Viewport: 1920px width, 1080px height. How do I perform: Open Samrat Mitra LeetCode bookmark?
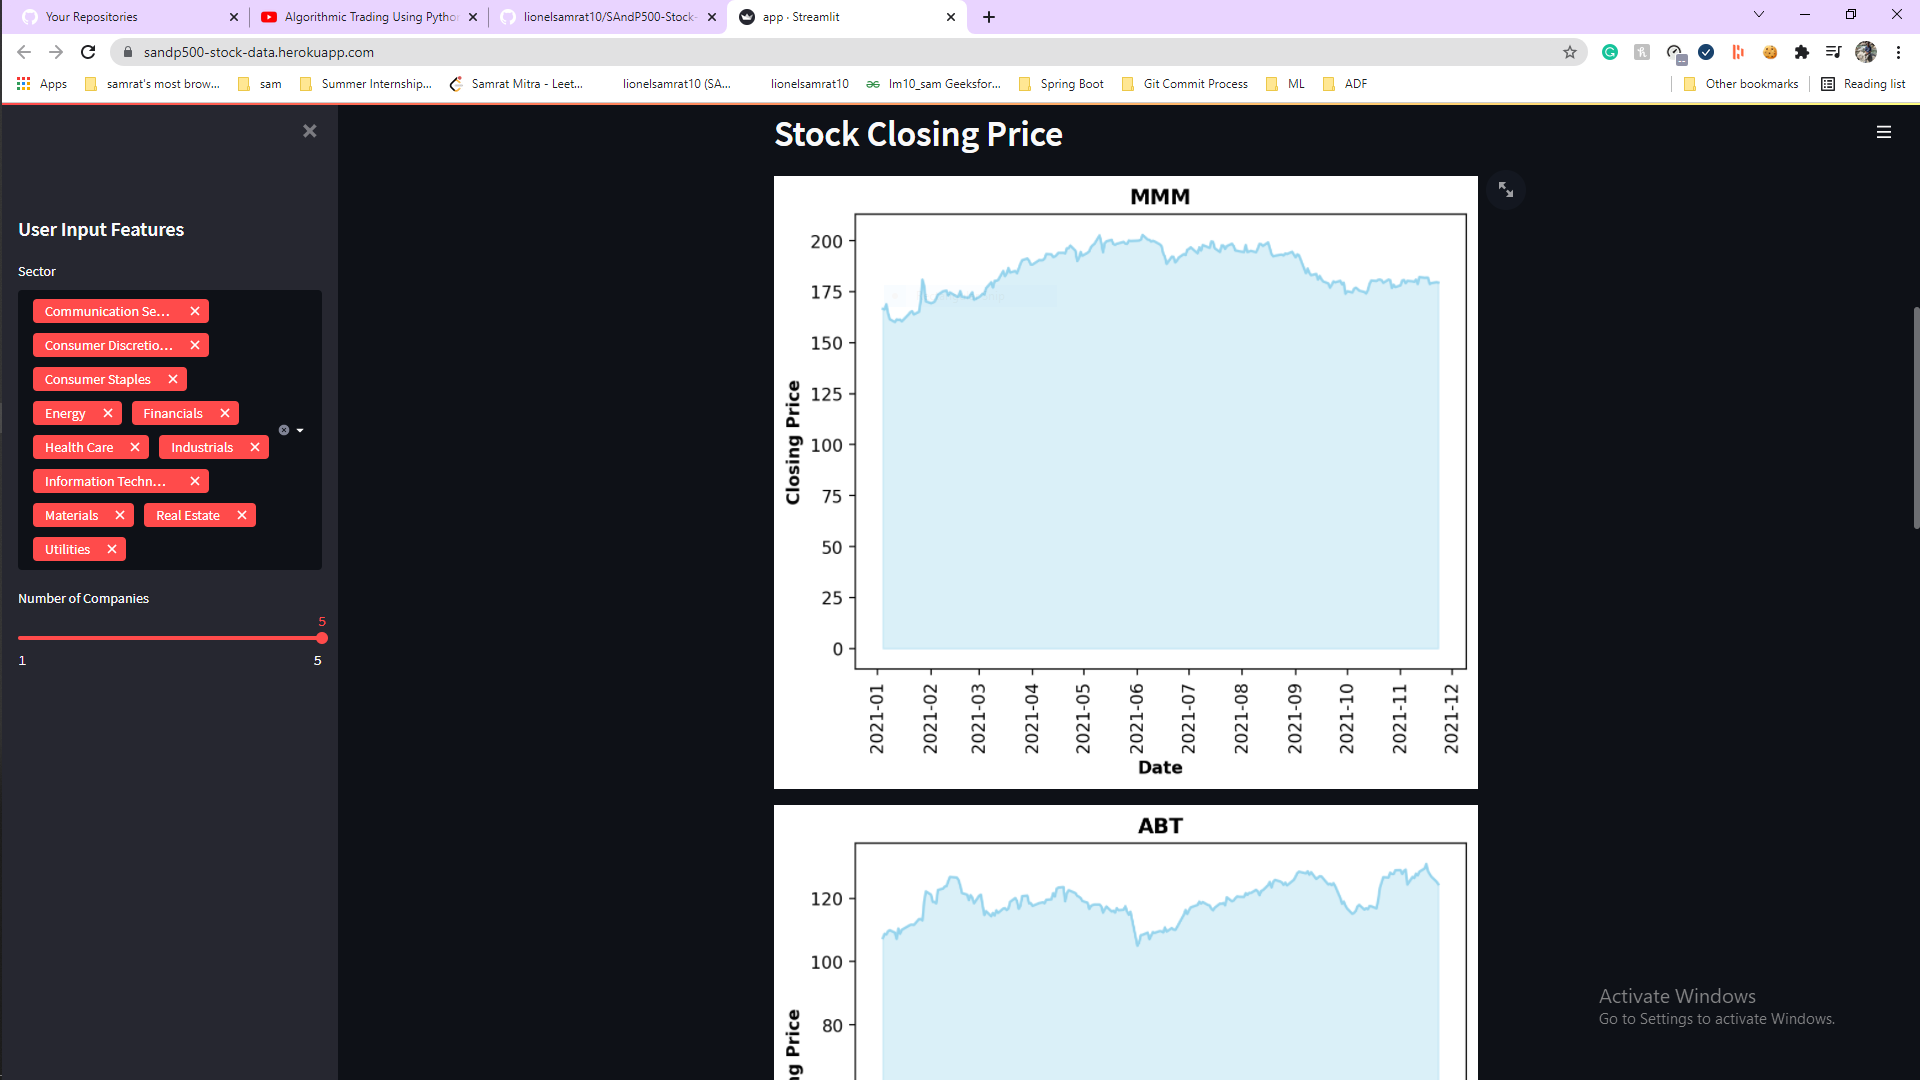517,84
